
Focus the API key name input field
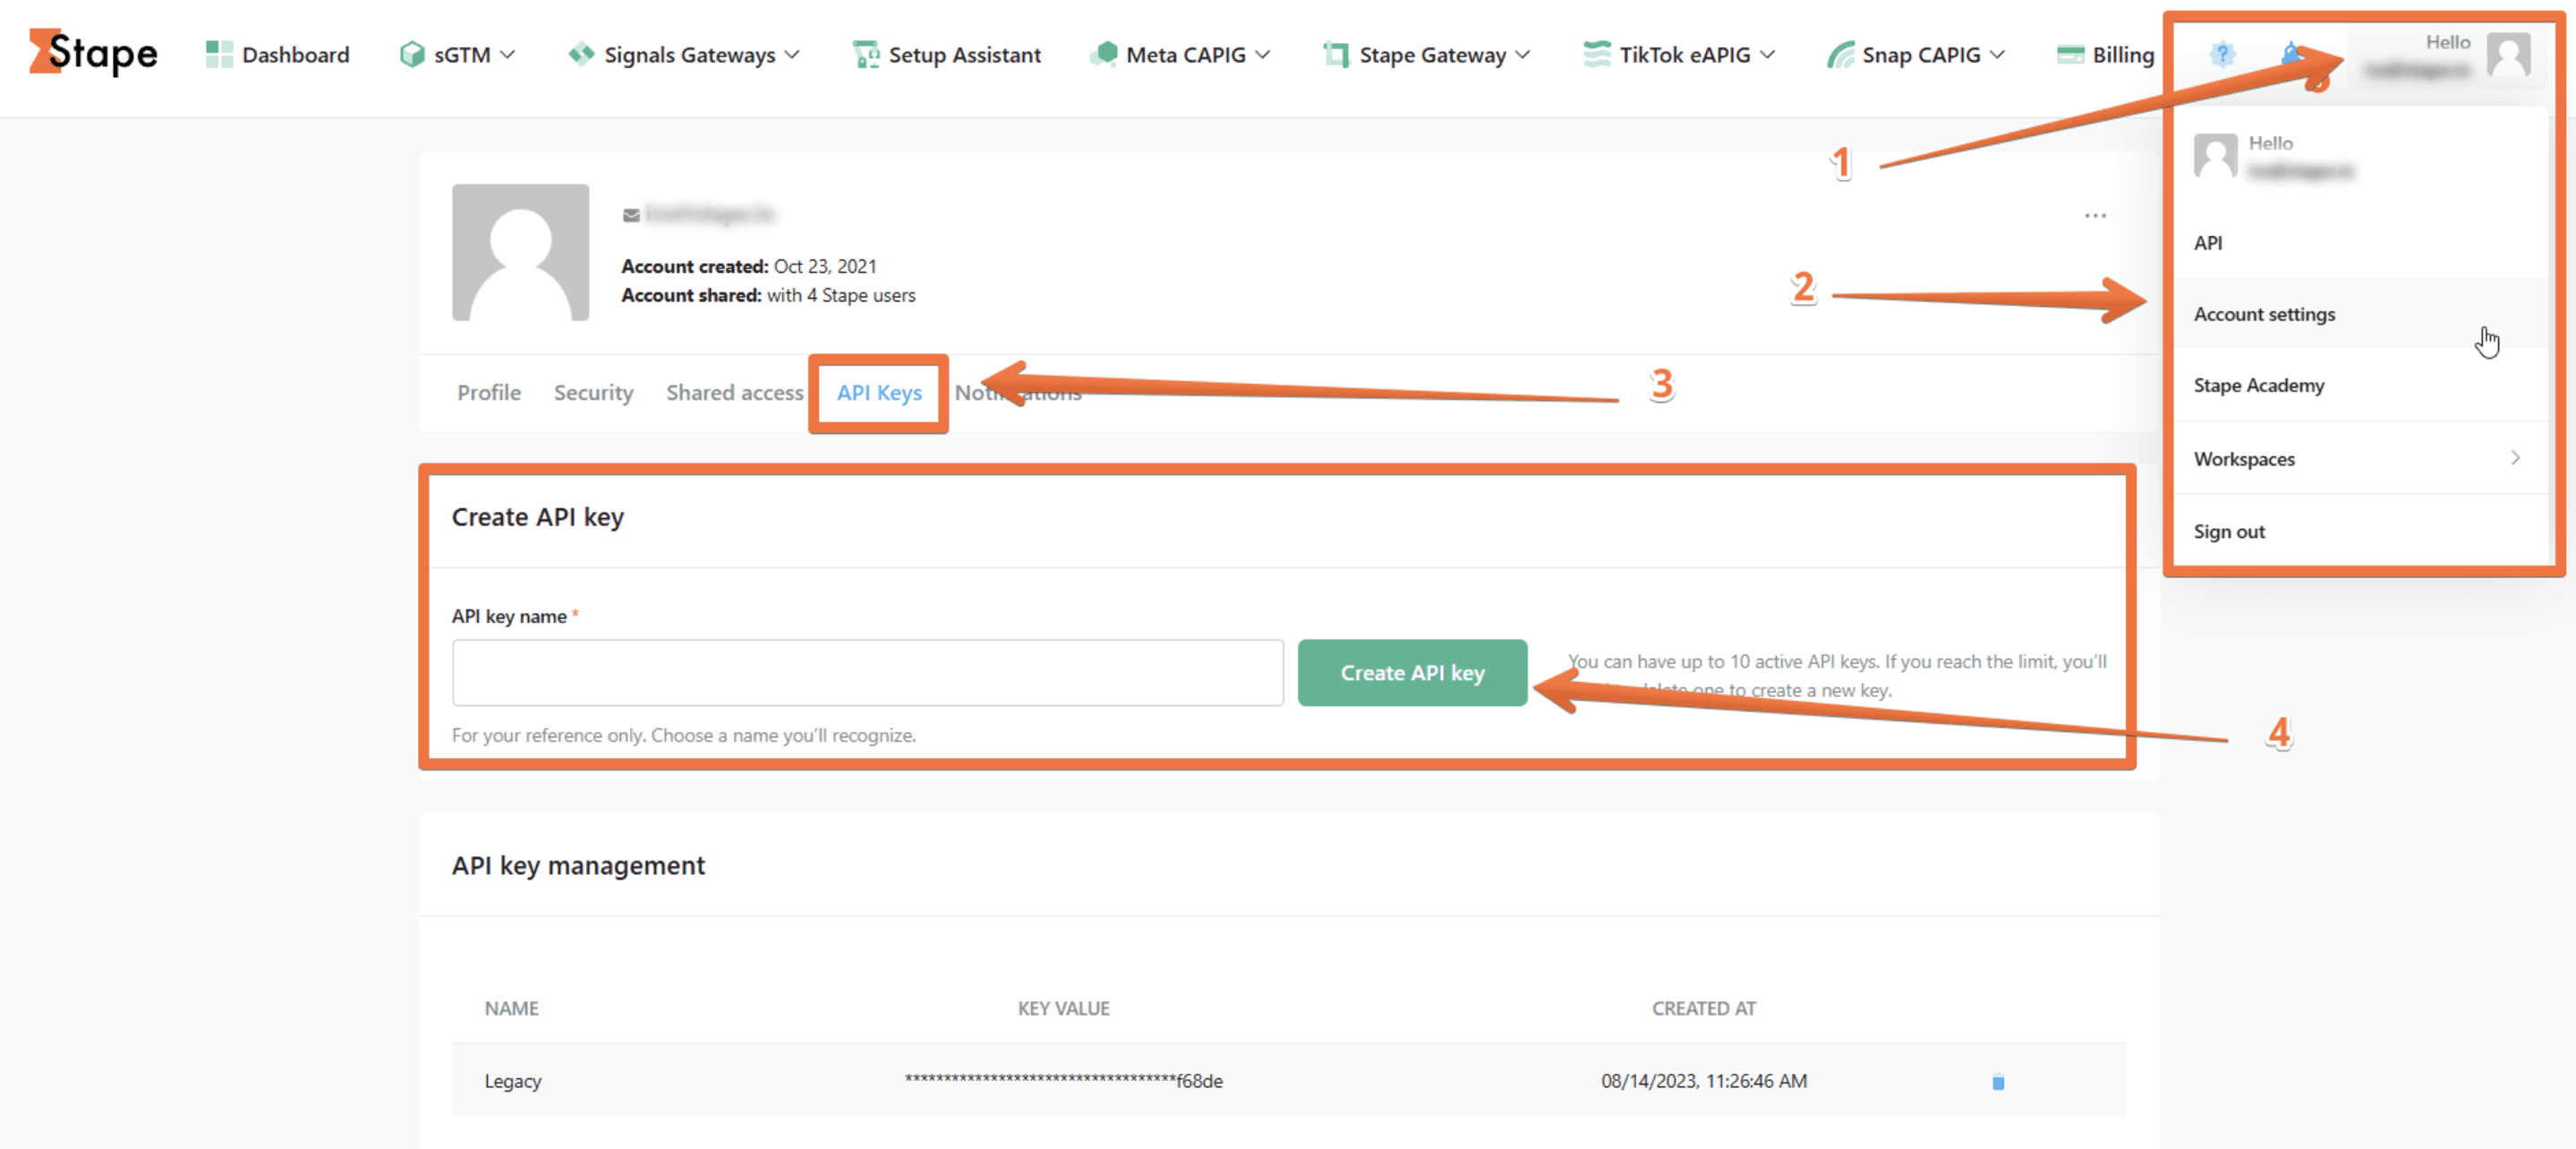click(867, 672)
